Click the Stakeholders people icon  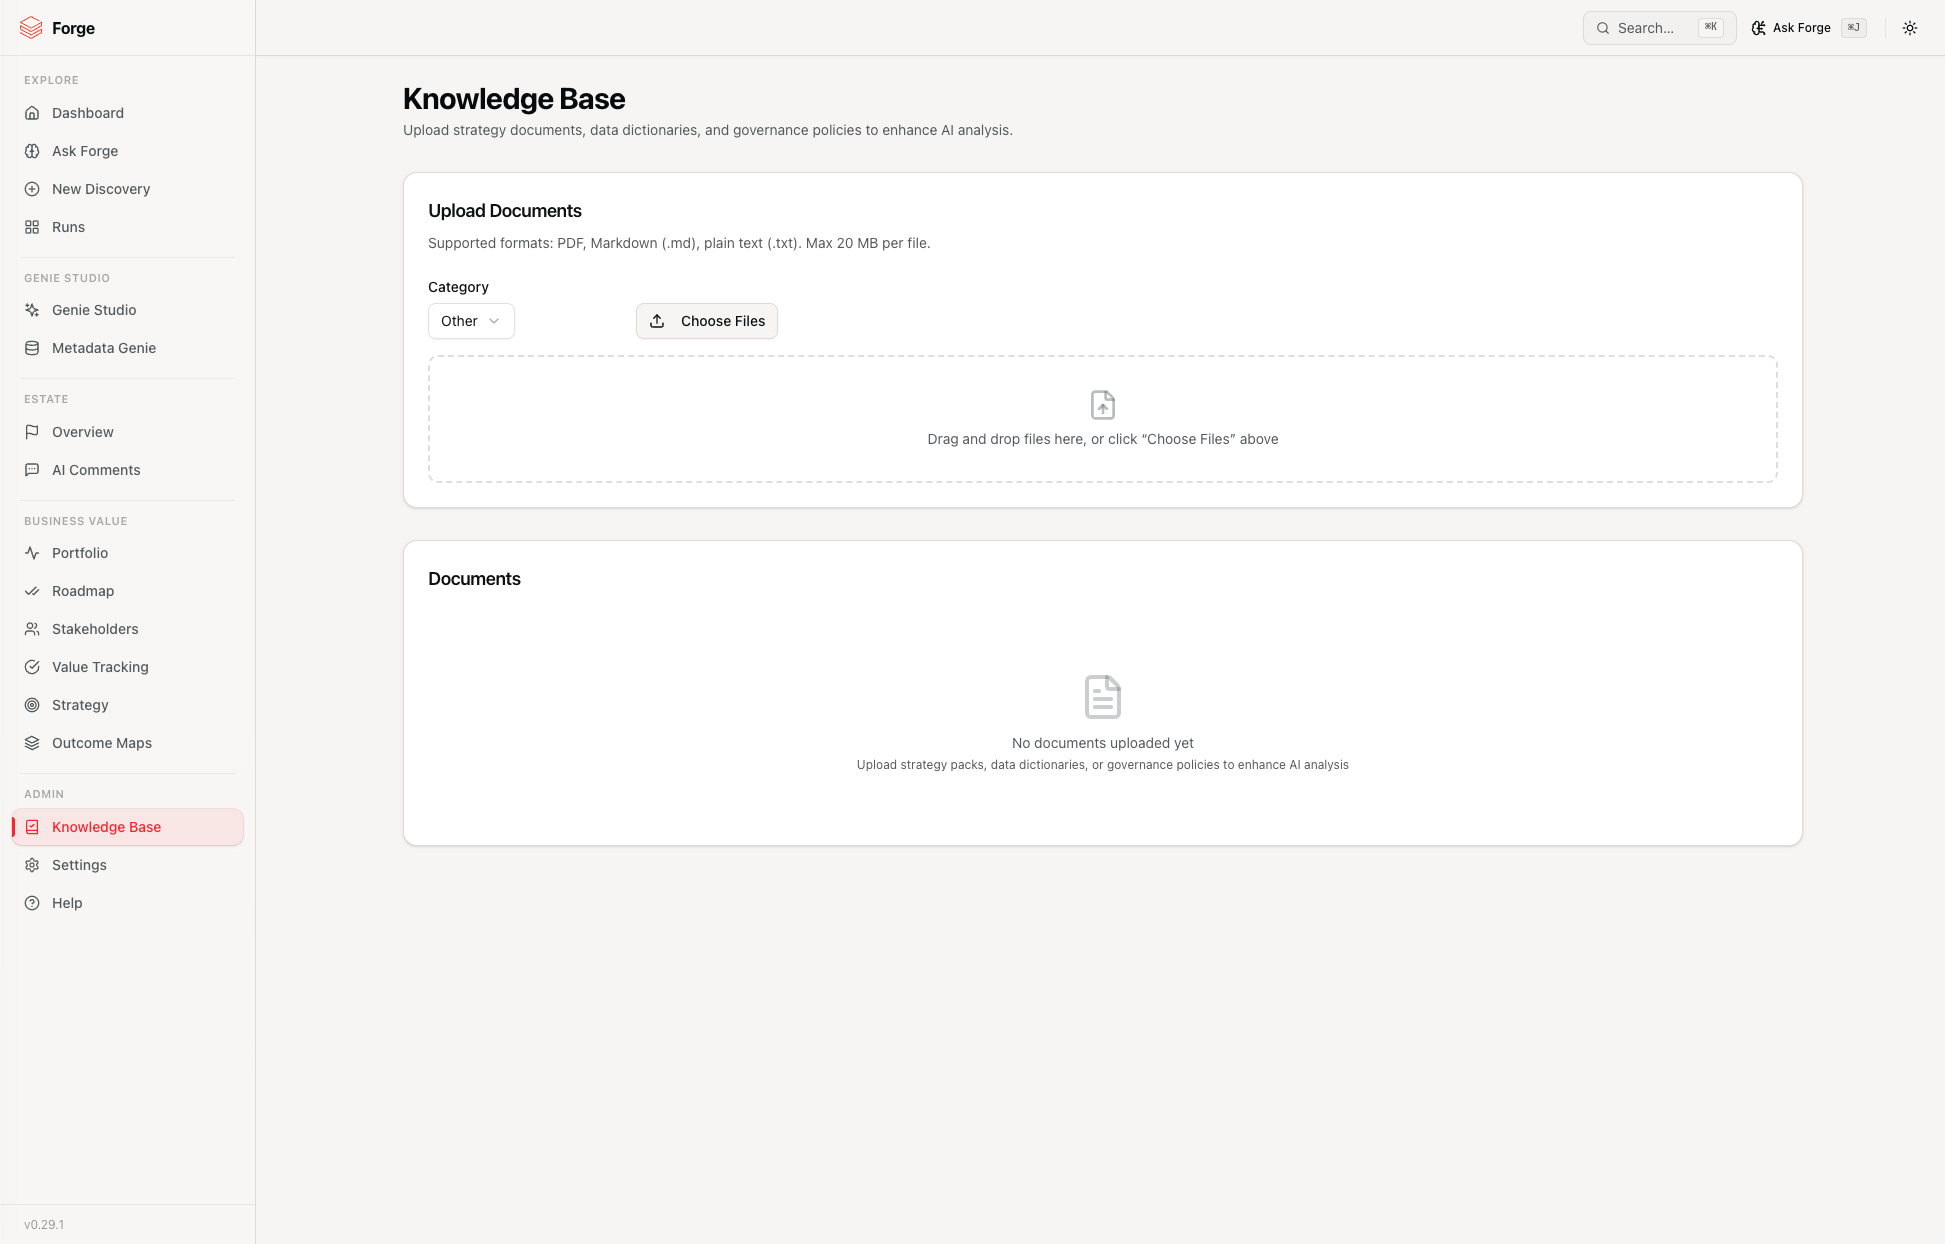click(x=32, y=629)
